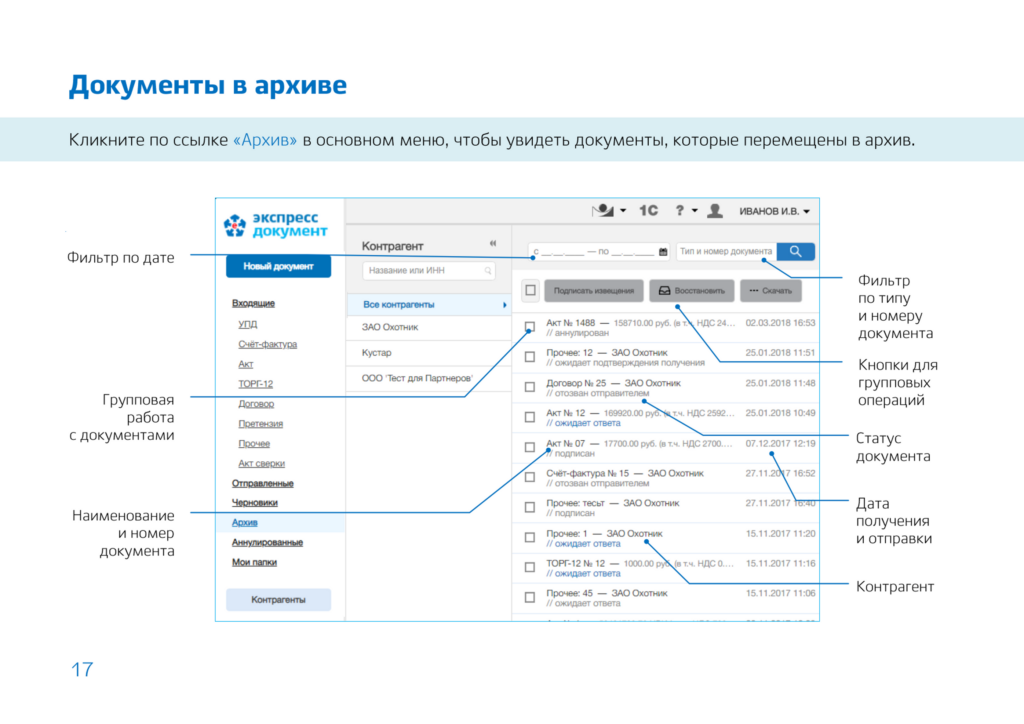Click the Скачать button

[x=771, y=291]
